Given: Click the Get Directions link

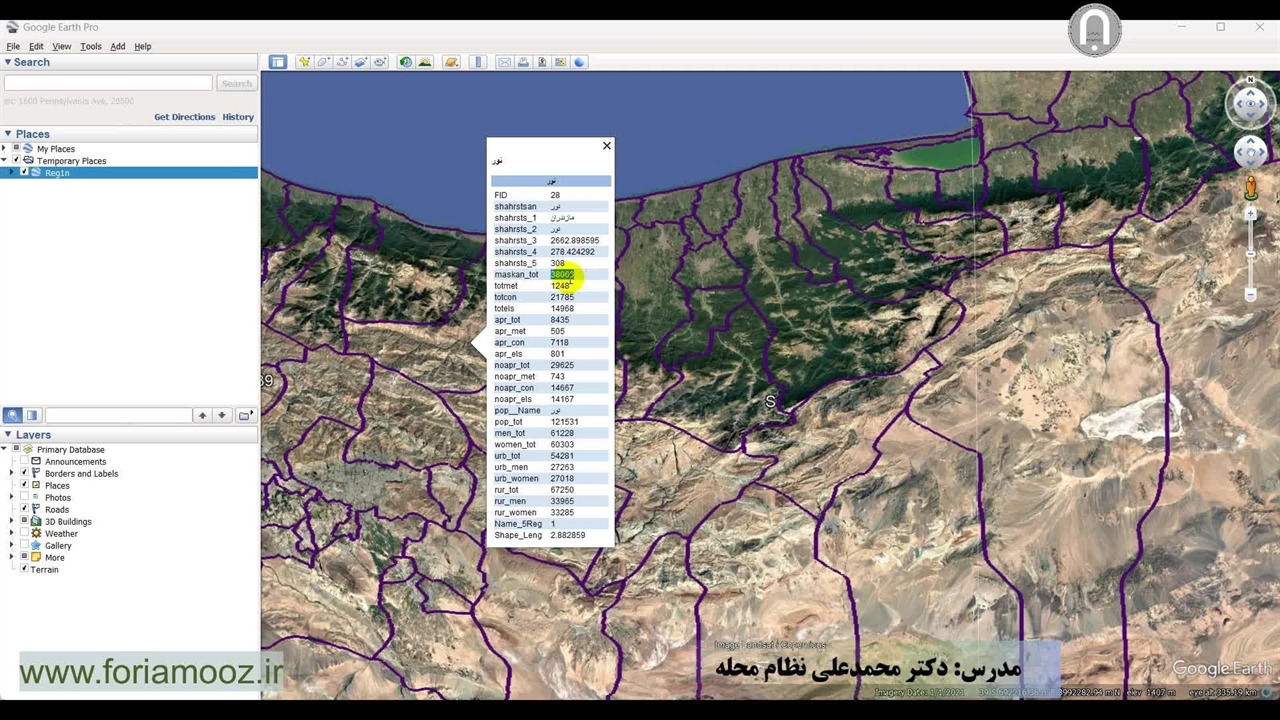Looking at the screenshot, I should point(184,117).
